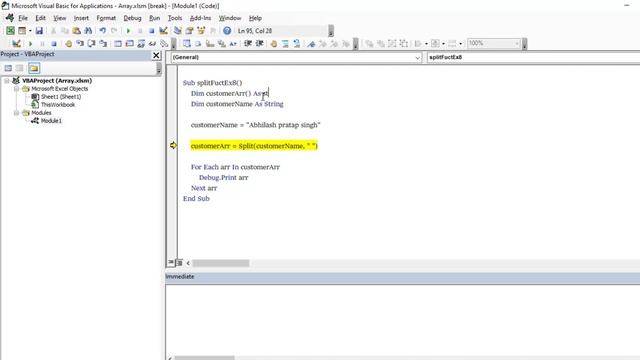Viewport: 640px width, 360px height.
Task: Show List Properties/Methods from Edit toolbar
Action: click(x=187, y=43)
